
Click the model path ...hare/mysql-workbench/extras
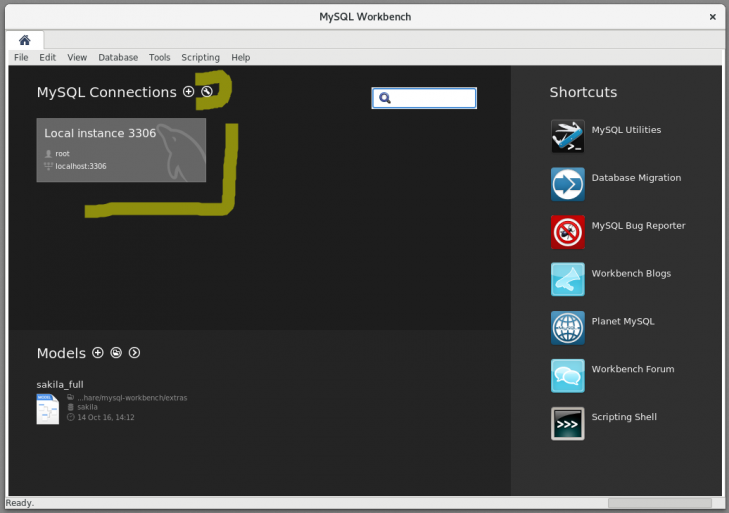[133, 398]
